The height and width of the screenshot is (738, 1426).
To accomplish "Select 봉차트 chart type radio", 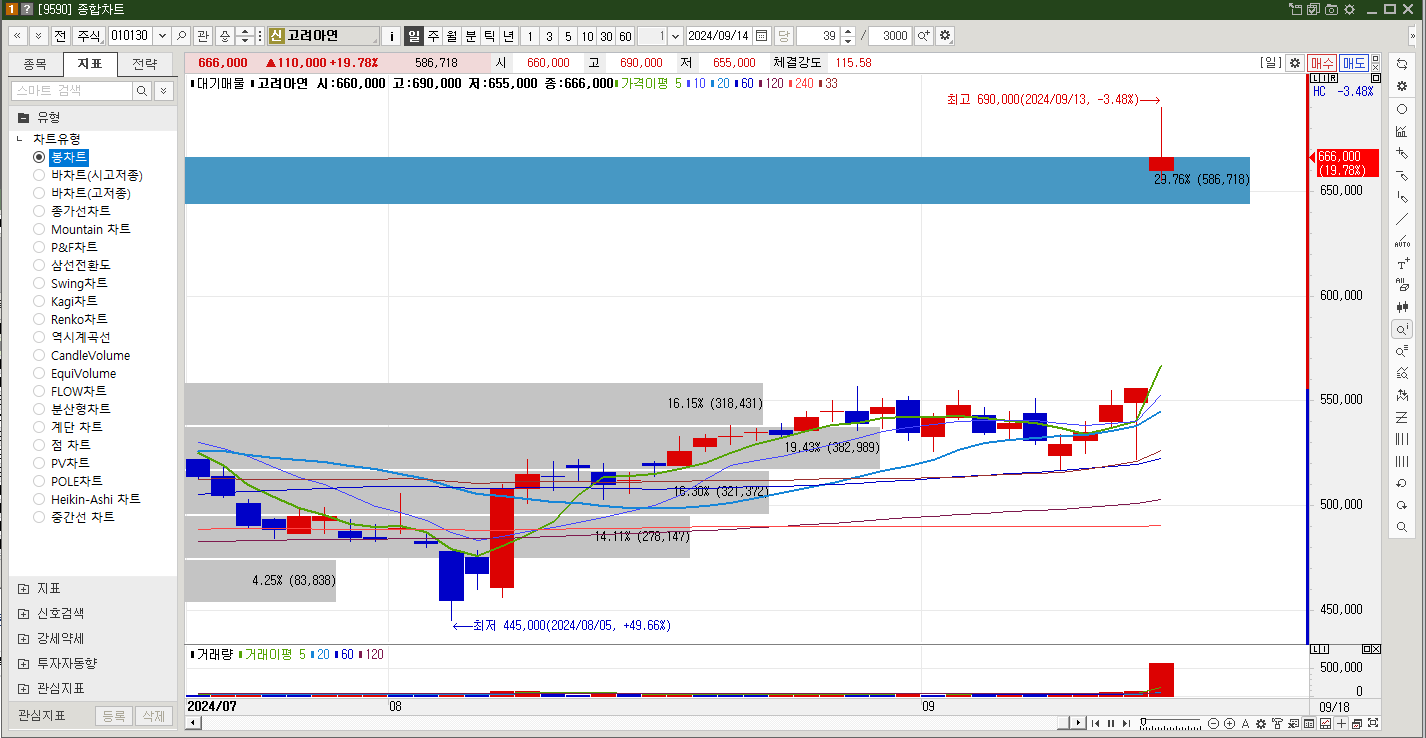I will pyautogui.click(x=39, y=157).
